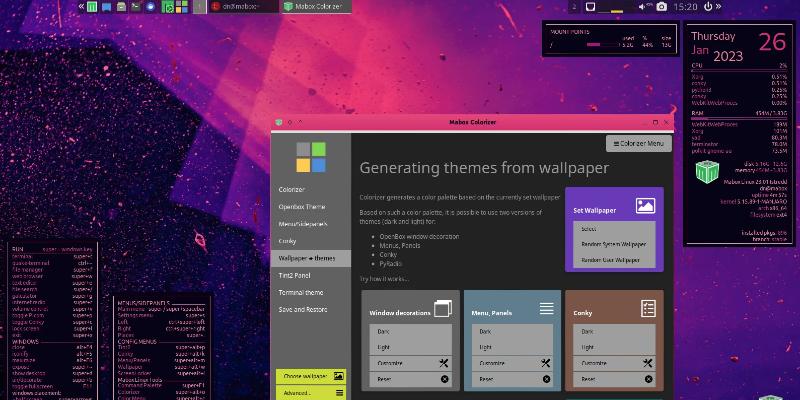The height and width of the screenshot is (400, 800).
Task: Apply Dark theme for Window decorations
Action: pyautogui.click(x=410, y=331)
